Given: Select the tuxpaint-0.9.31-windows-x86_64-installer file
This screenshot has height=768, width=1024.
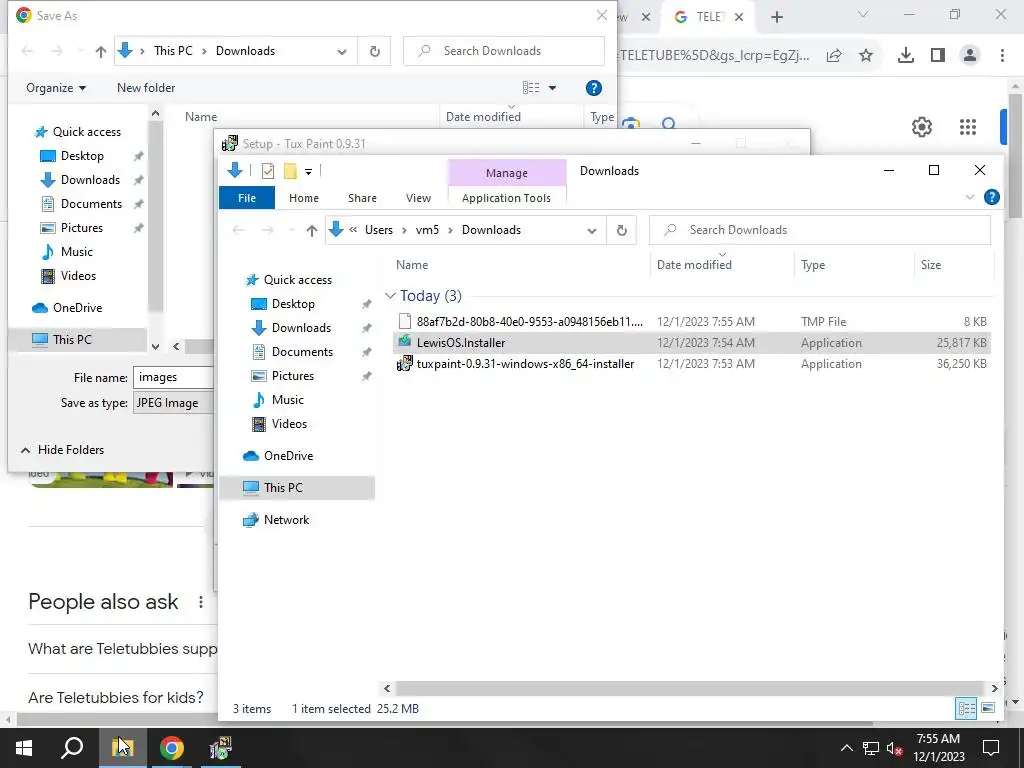Looking at the screenshot, I should pos(692,364).
